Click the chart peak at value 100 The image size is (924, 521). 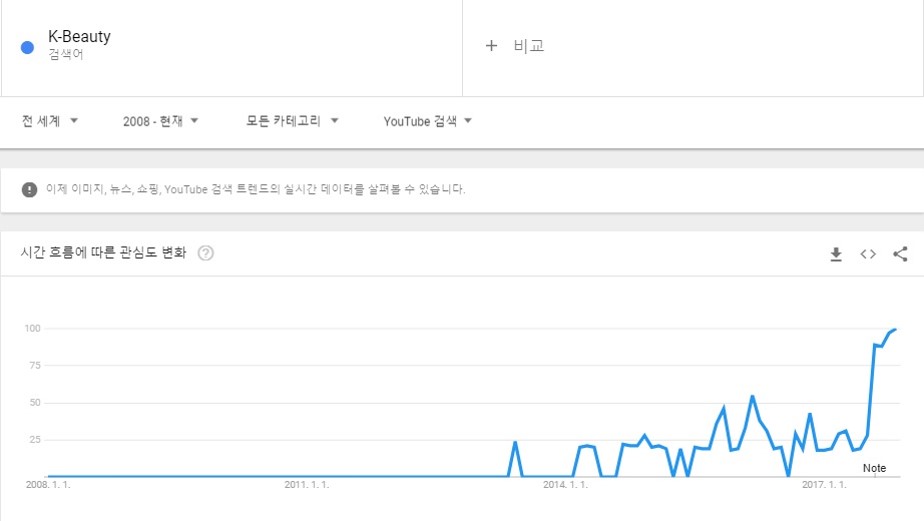(895, 329)
